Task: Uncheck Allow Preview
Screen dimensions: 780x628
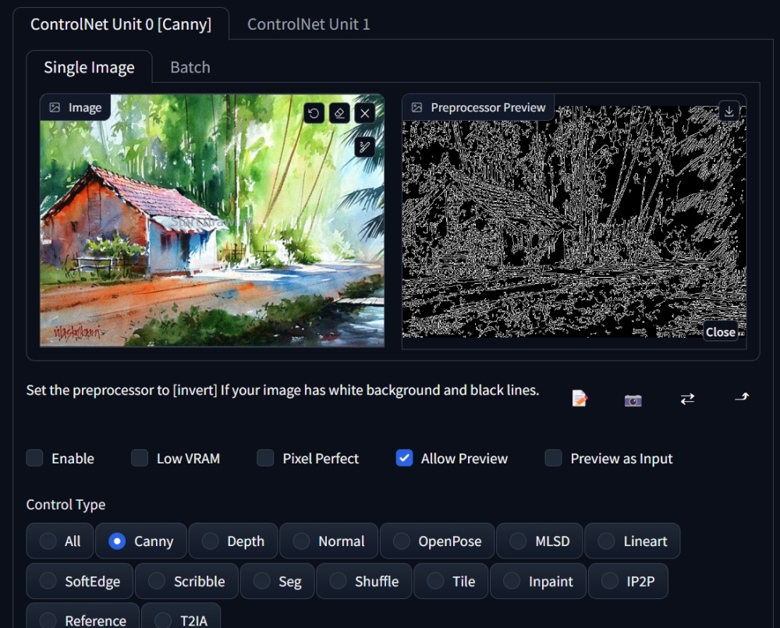Action: [x=404, y=458]
